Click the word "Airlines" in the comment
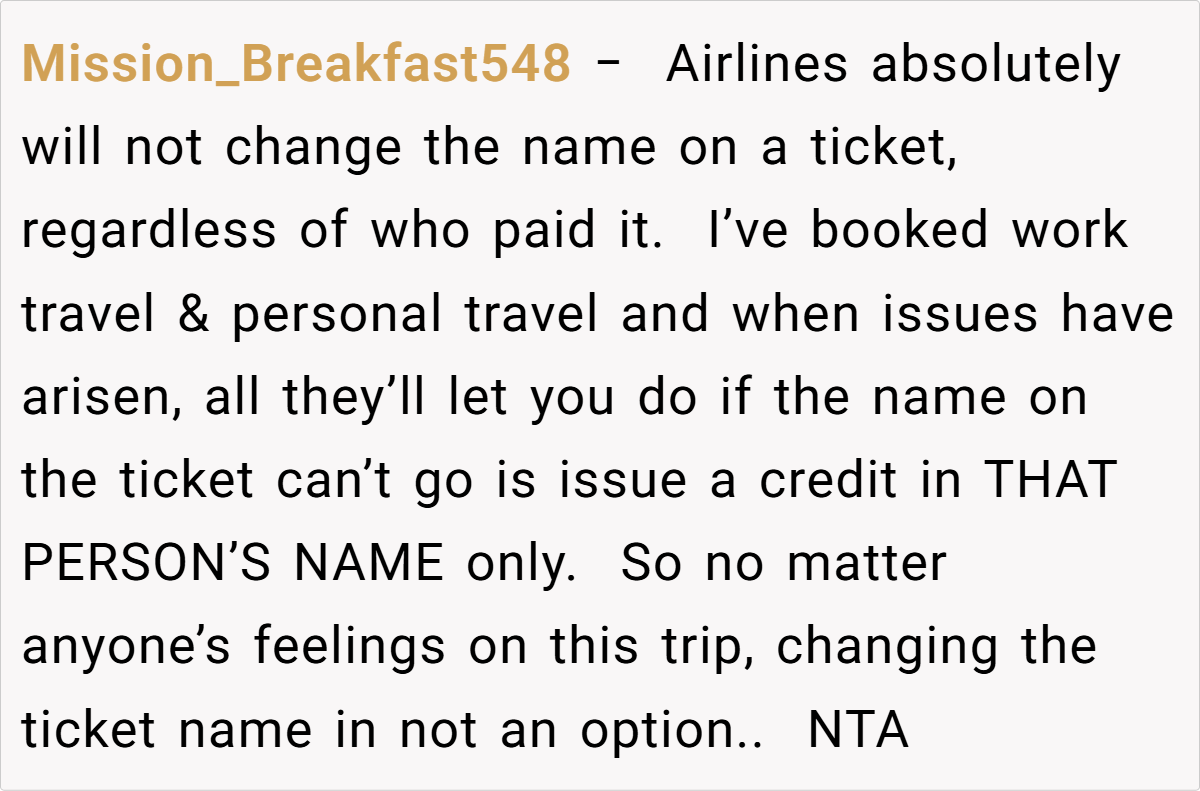The height and width of the screenshot is (791, 1200). [x=757, y=66]
